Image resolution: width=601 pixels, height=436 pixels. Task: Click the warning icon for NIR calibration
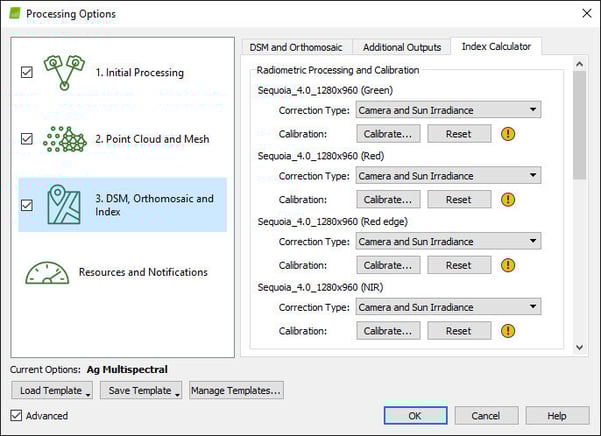508,331
